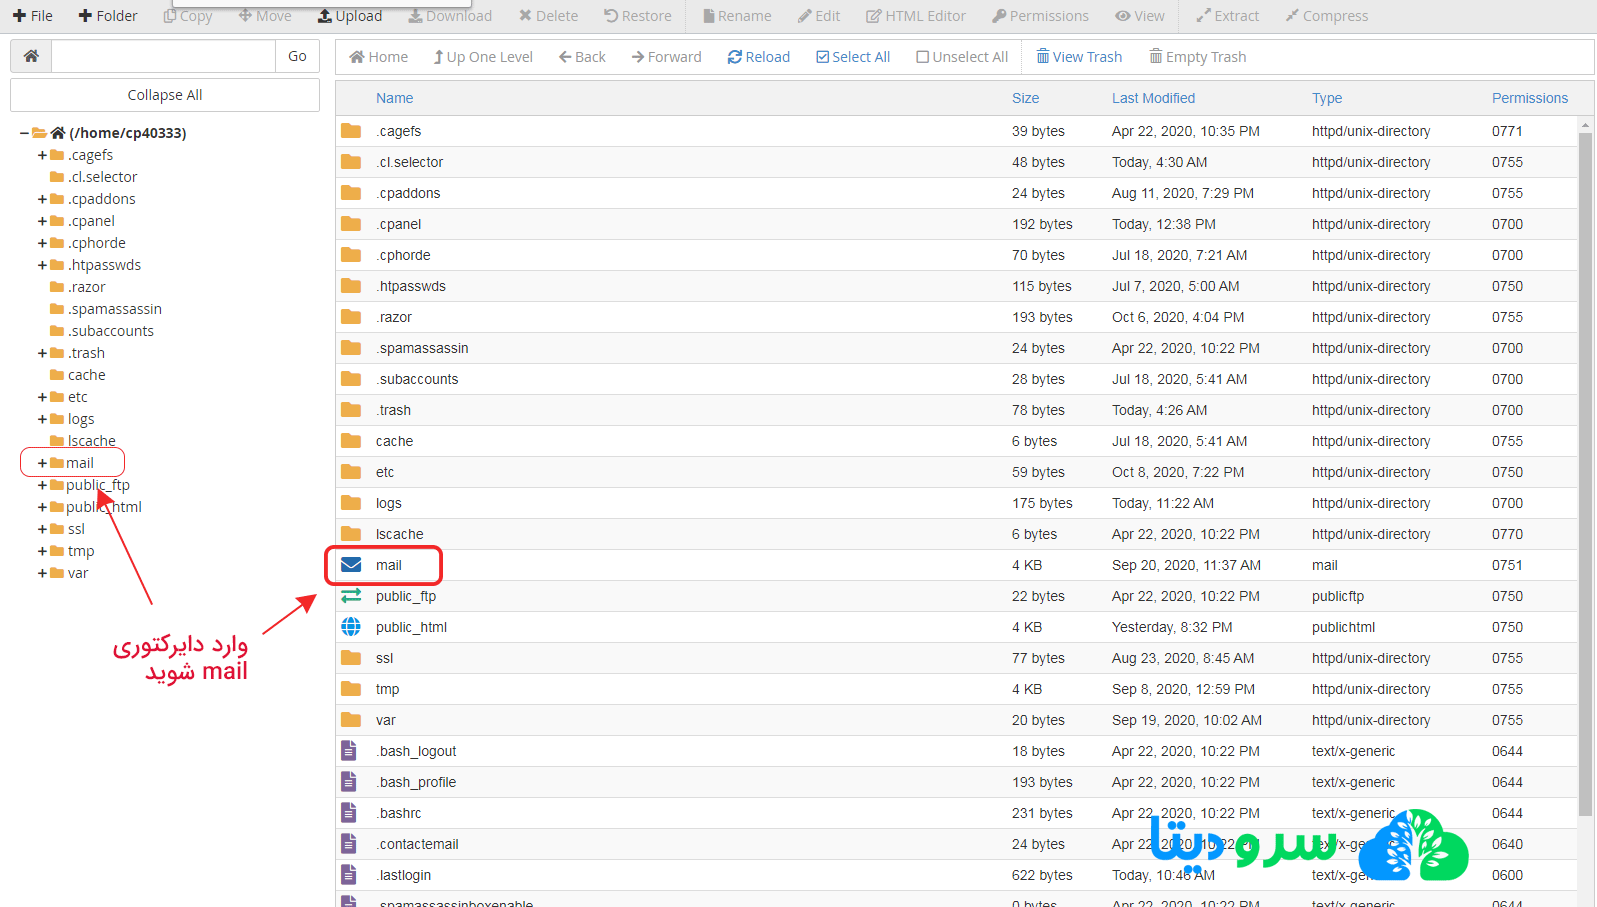Sort by Permissions column header
Screen dimensions: 1597x907
1530,98
